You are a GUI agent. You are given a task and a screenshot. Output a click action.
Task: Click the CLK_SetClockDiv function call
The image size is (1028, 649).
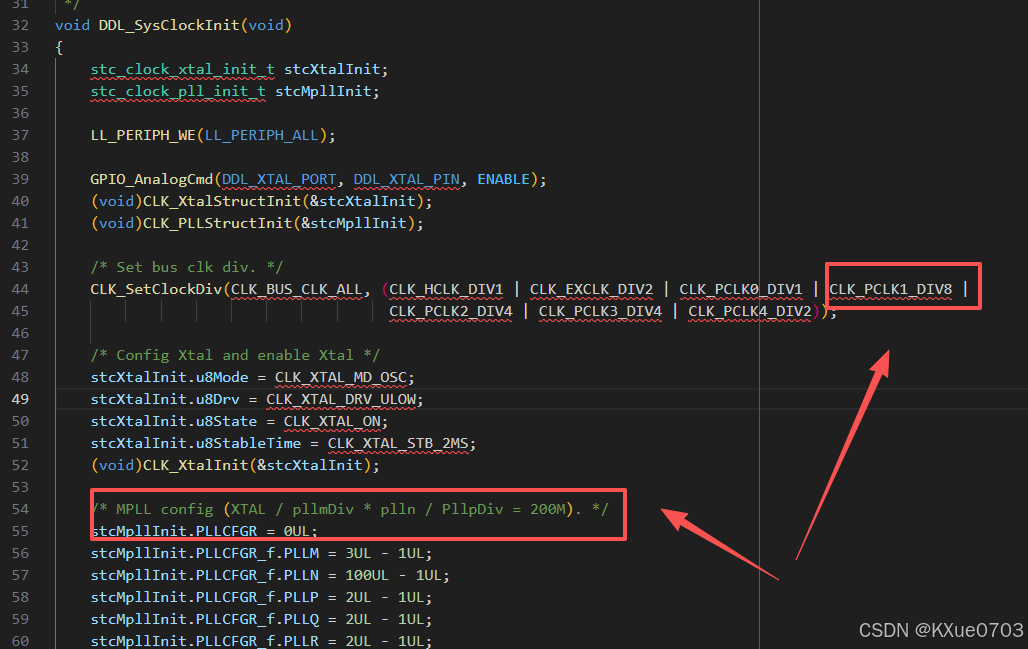[156, 289]
